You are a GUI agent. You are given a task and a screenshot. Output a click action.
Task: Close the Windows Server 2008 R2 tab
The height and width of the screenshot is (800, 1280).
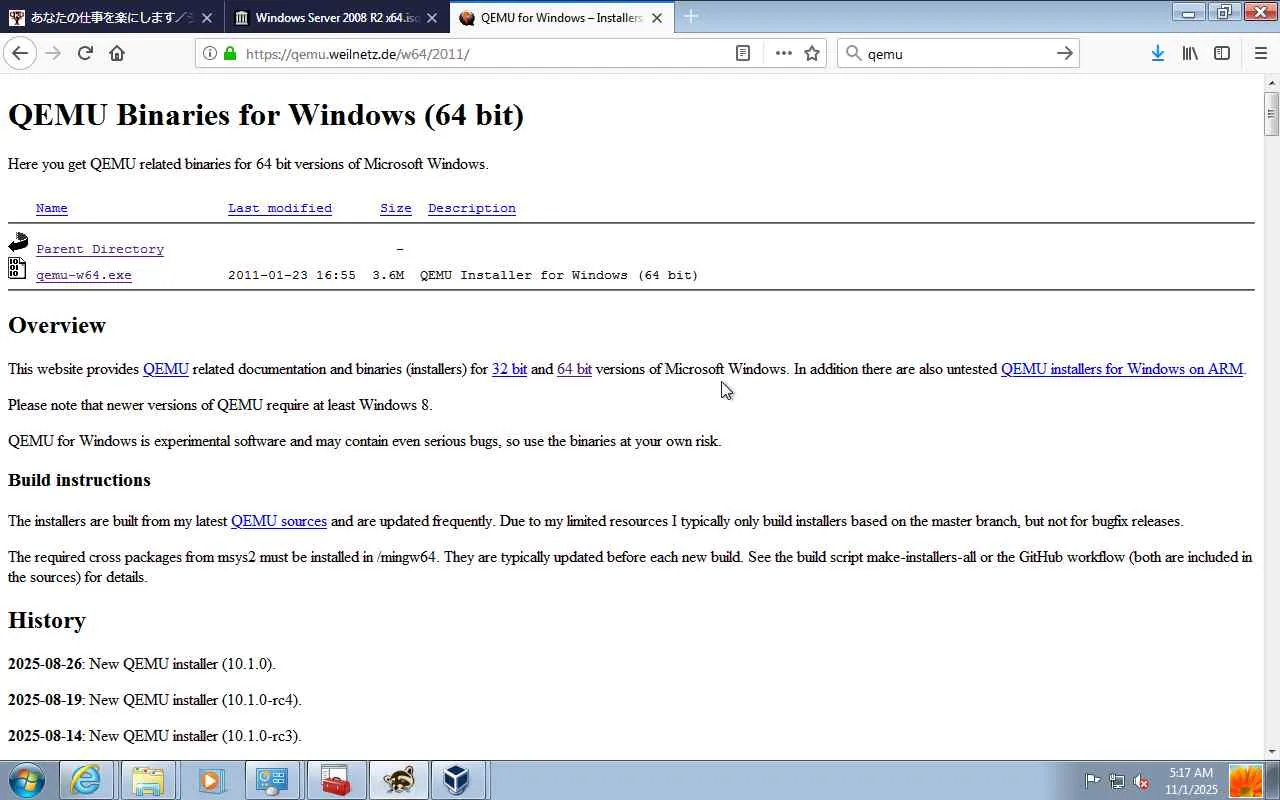tap(432, 18)
